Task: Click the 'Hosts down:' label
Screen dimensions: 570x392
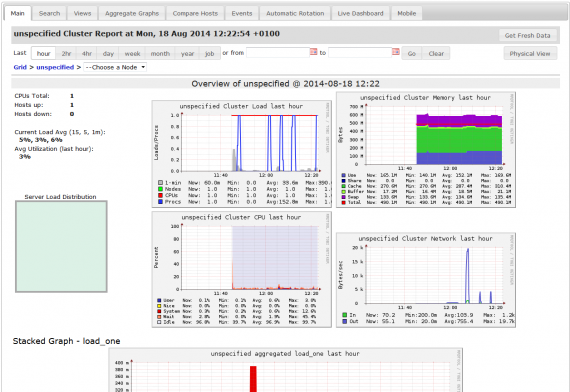Action: [33, 114]
